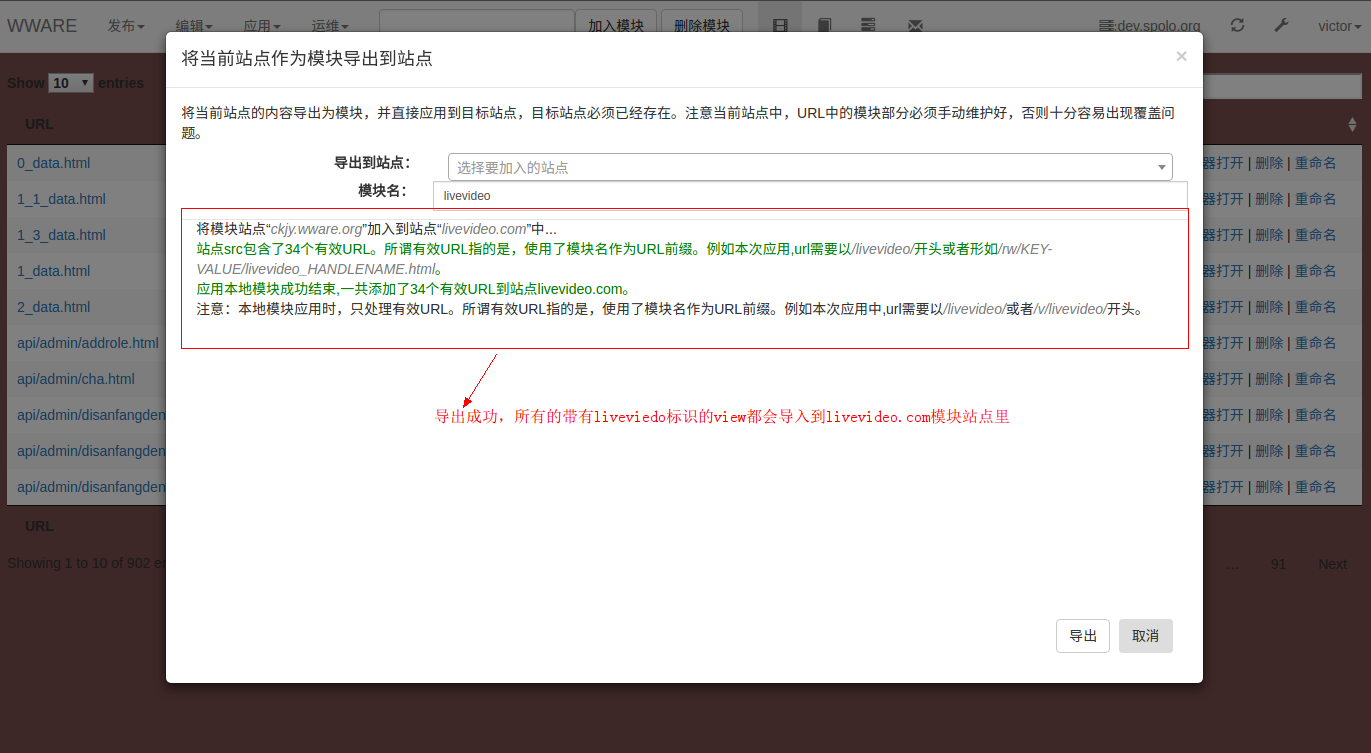Image resolution: width=1371 pixels, height=753 pixels.
Task: Click the 删除模块 button
Action: click(702, 26)
